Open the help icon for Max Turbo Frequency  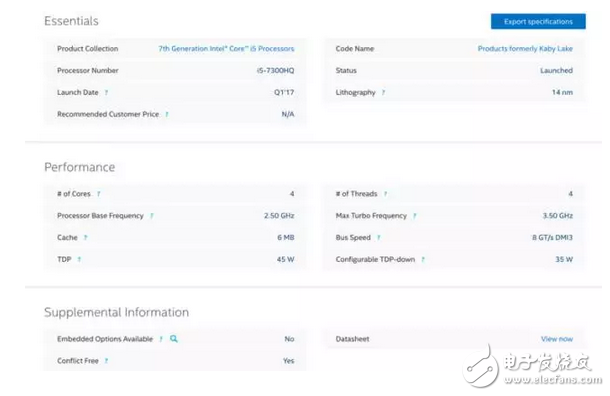point(414,216)
